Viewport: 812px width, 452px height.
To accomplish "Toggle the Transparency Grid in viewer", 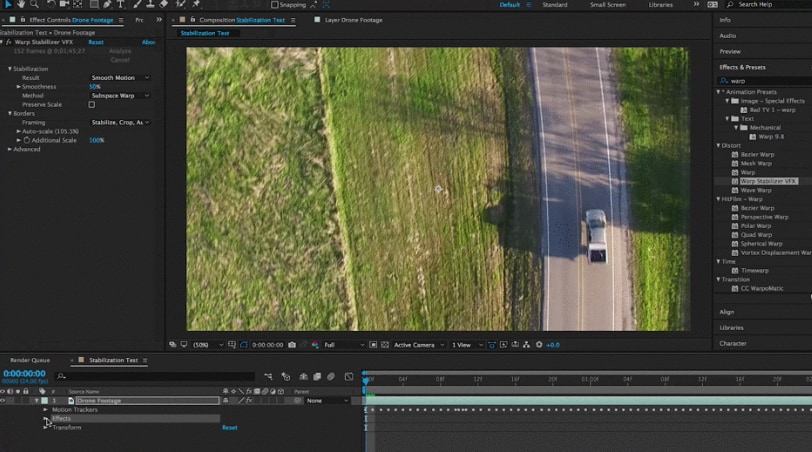I will 385,345.
